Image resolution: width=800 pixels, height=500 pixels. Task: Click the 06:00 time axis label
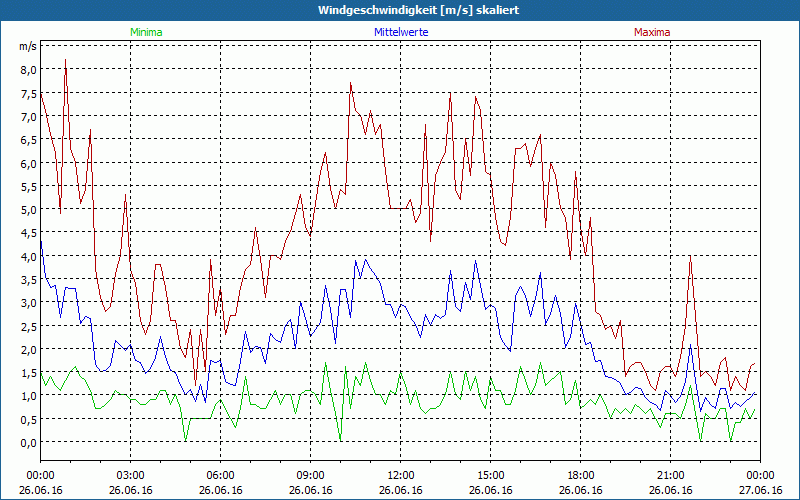pos(220,476)
